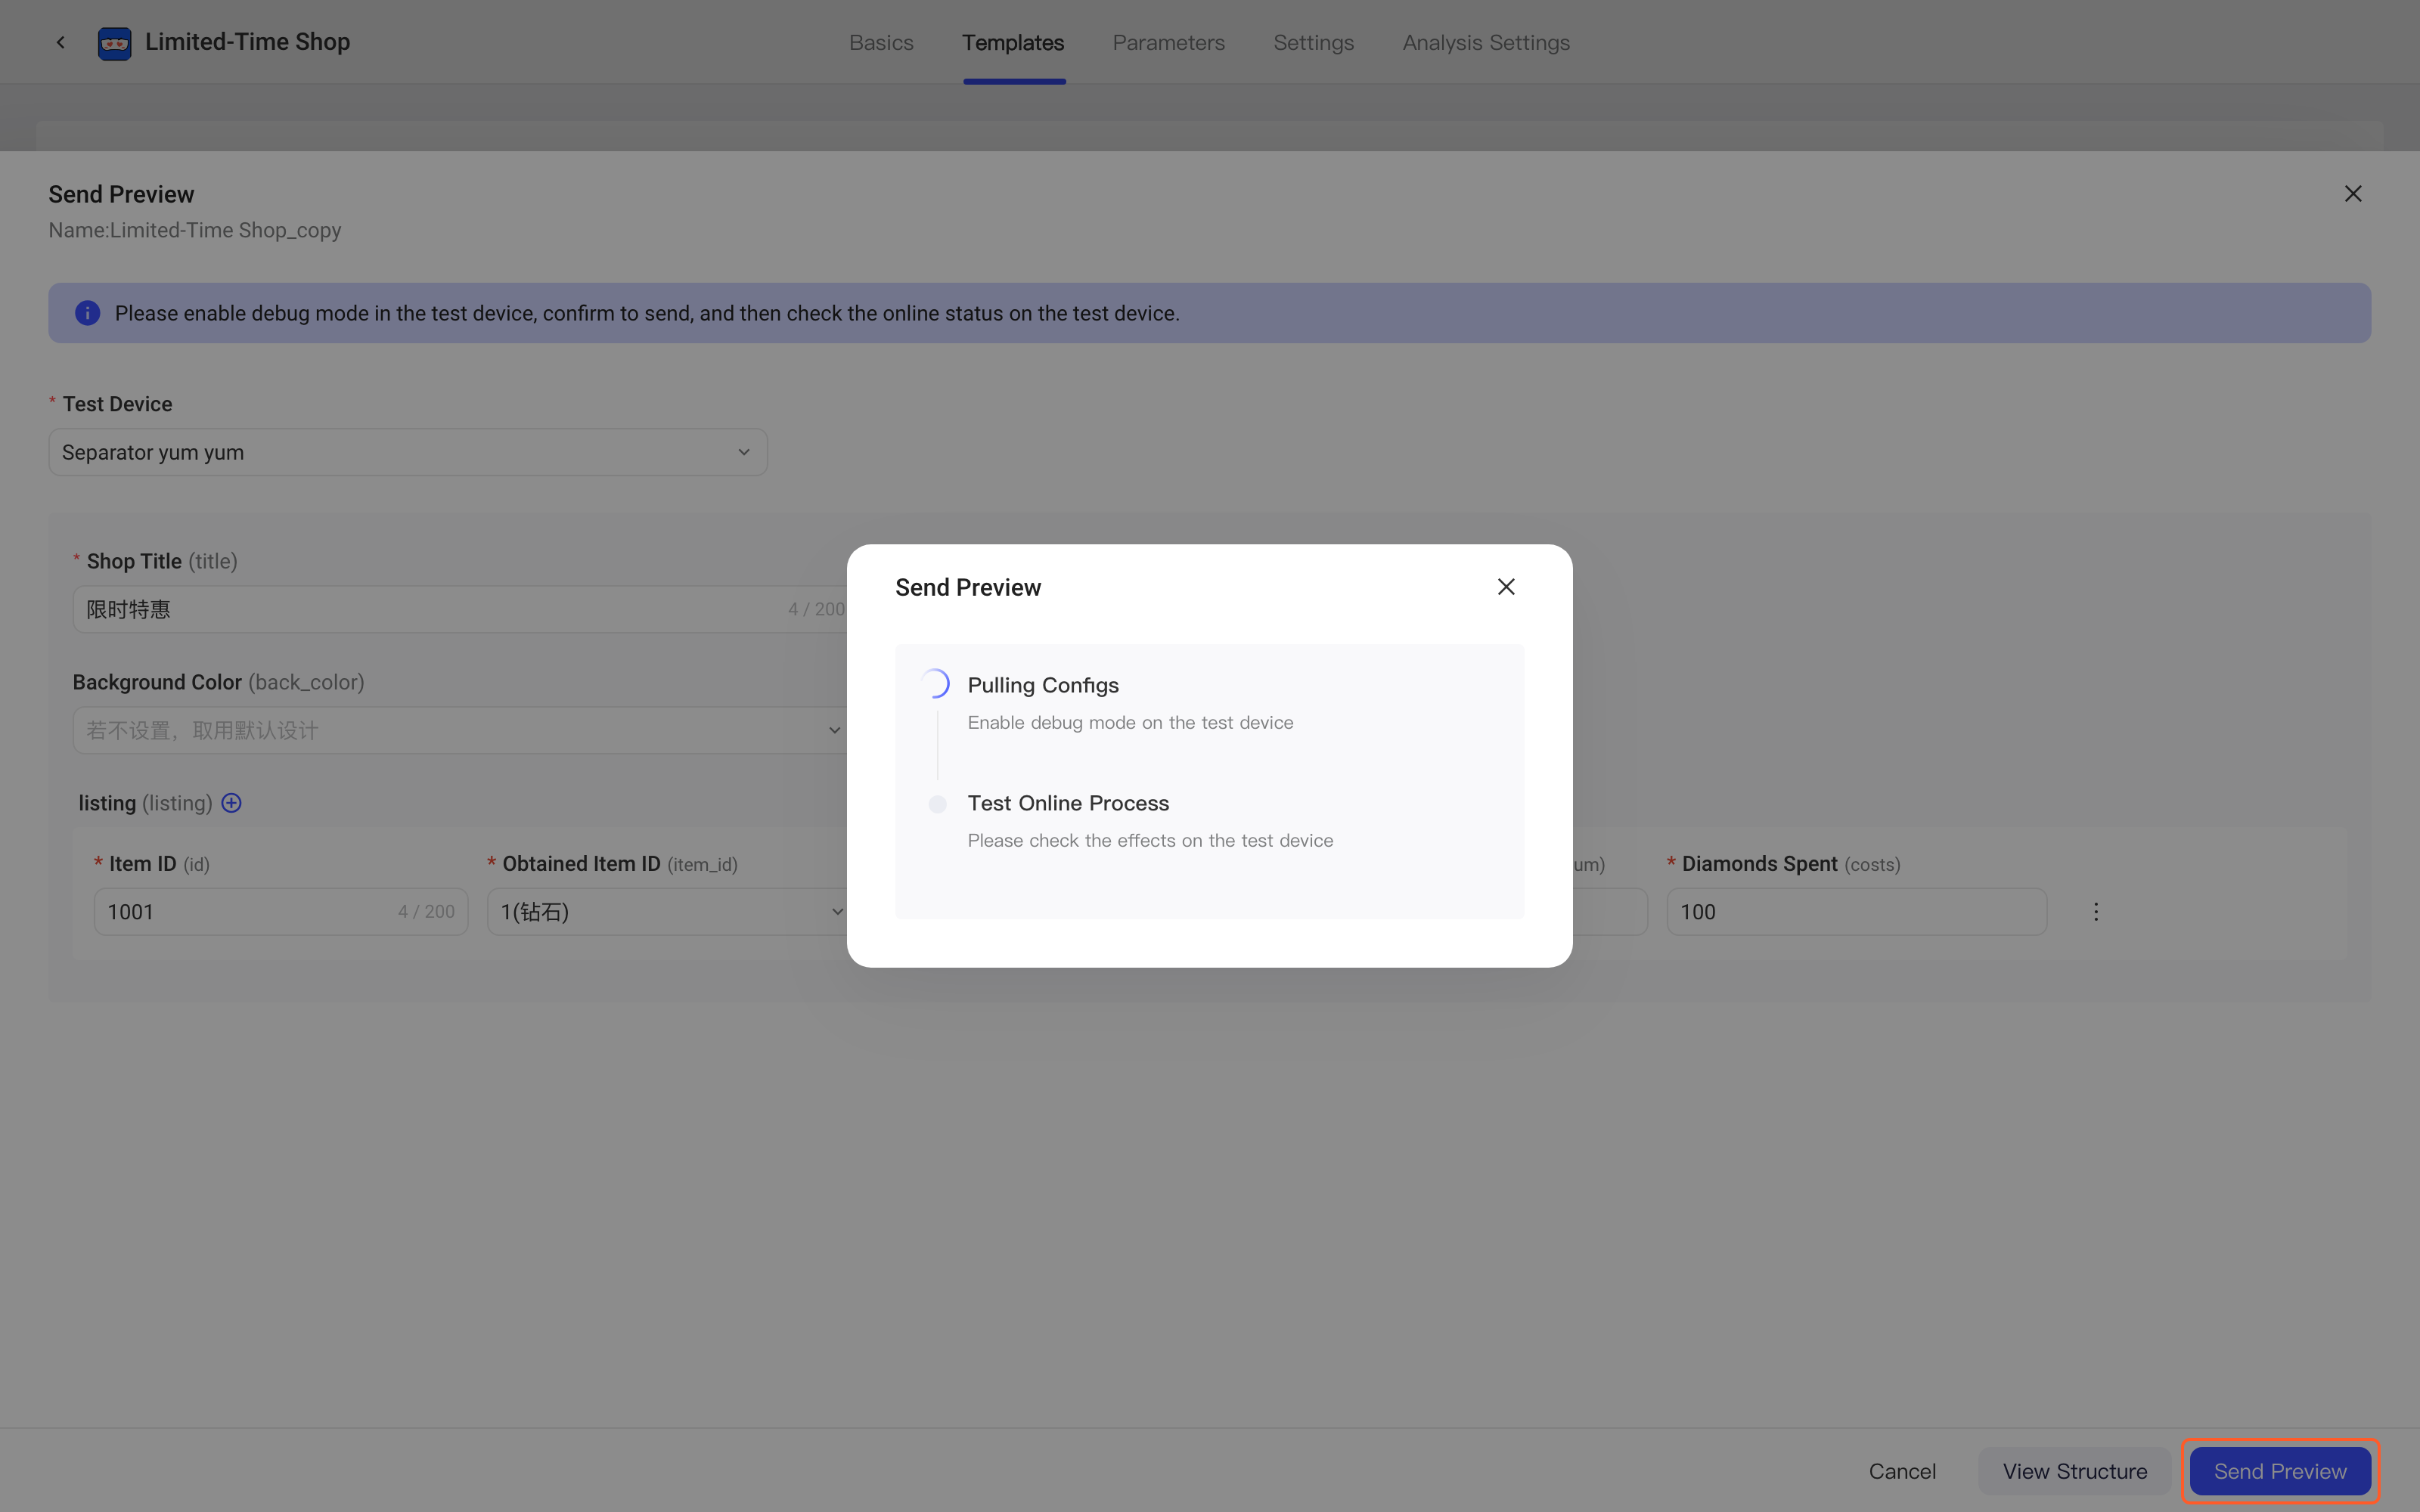
Task: Click the Test Online Process step dot
Action: tap(937, 804)
